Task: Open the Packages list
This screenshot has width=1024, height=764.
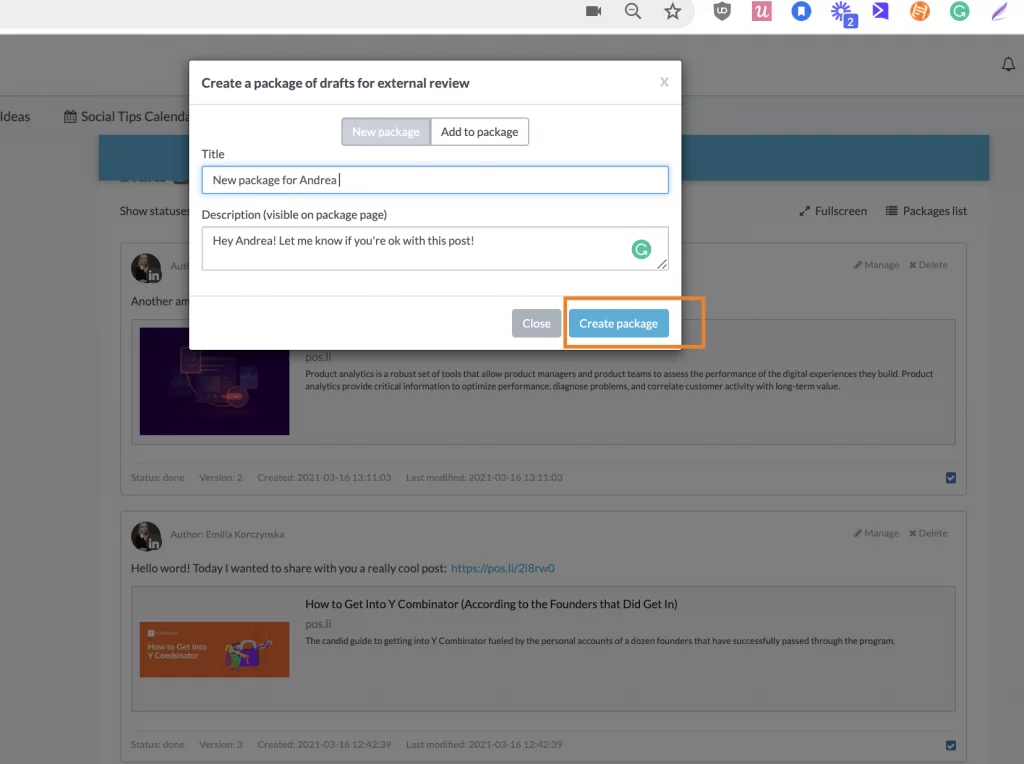Action: (926, 211)
